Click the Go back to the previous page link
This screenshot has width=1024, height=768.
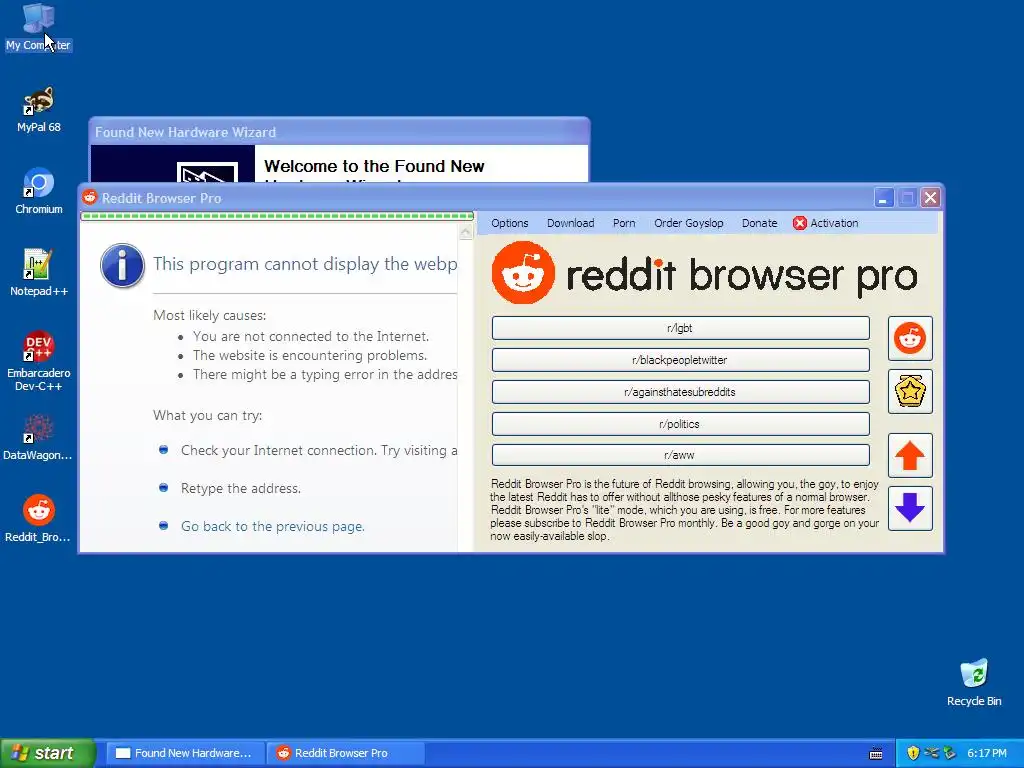pos(272,526)
